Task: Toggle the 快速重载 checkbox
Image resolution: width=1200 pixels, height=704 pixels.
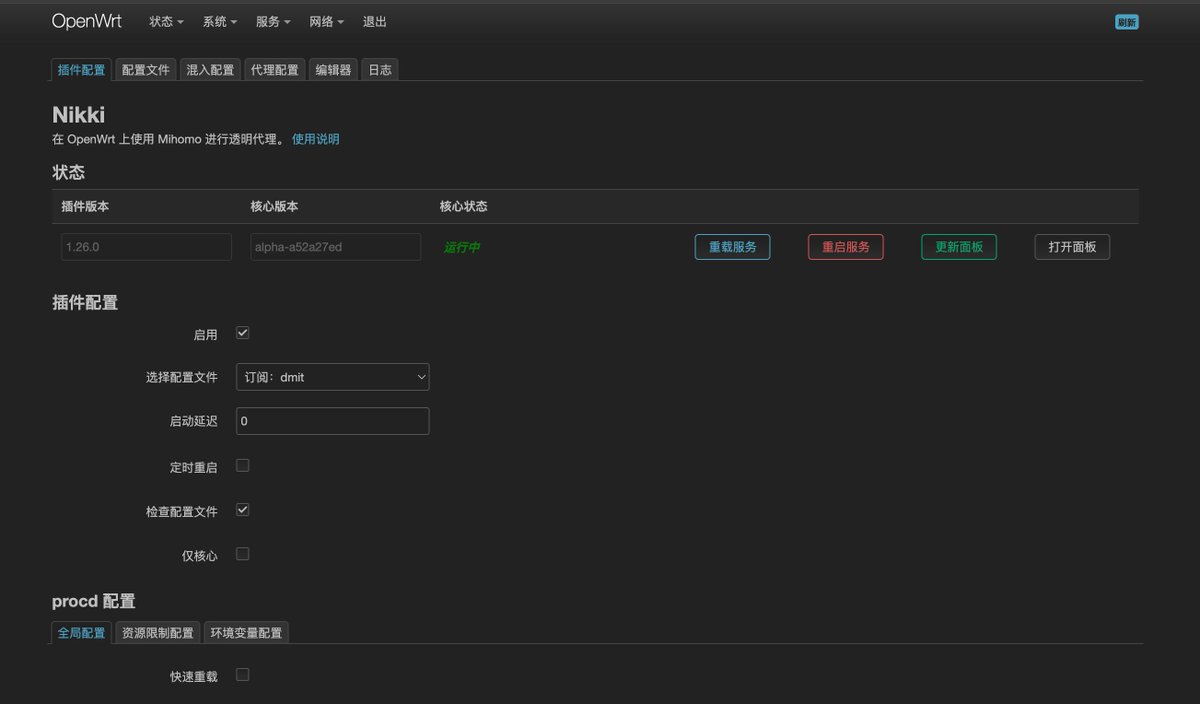Action: click(242, 675)
